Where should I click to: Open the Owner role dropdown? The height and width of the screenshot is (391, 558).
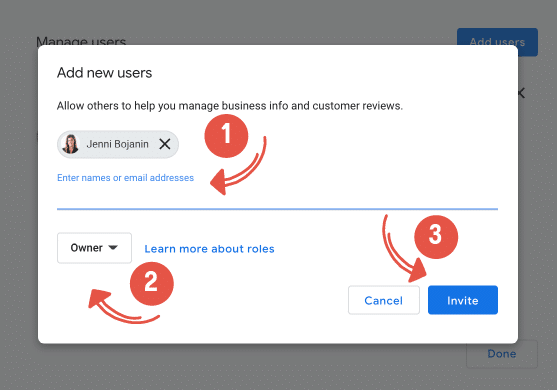click(94, 248)
